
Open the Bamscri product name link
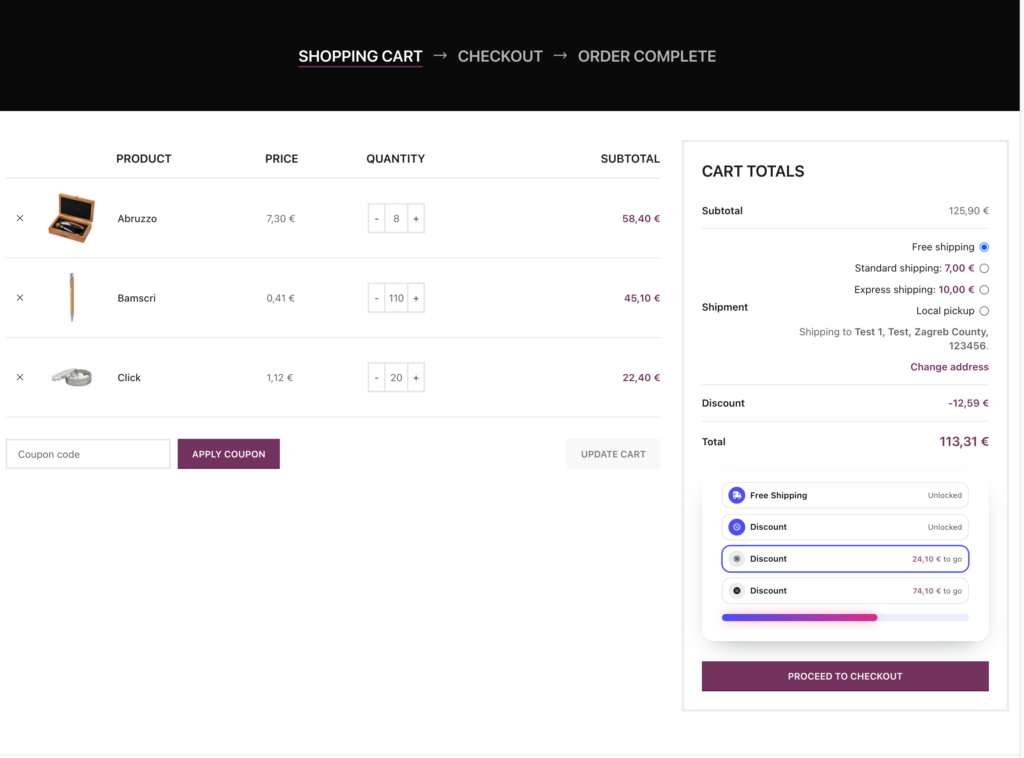point(136,299)
